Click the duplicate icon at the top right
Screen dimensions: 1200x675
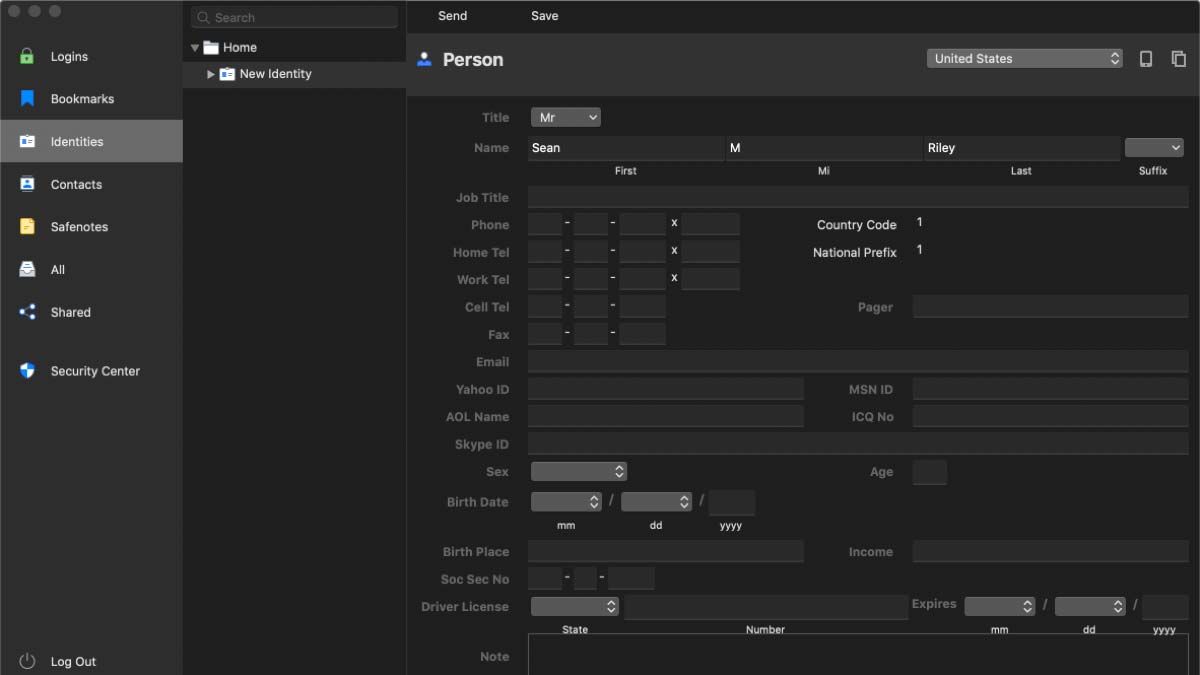click(1178, 59)
